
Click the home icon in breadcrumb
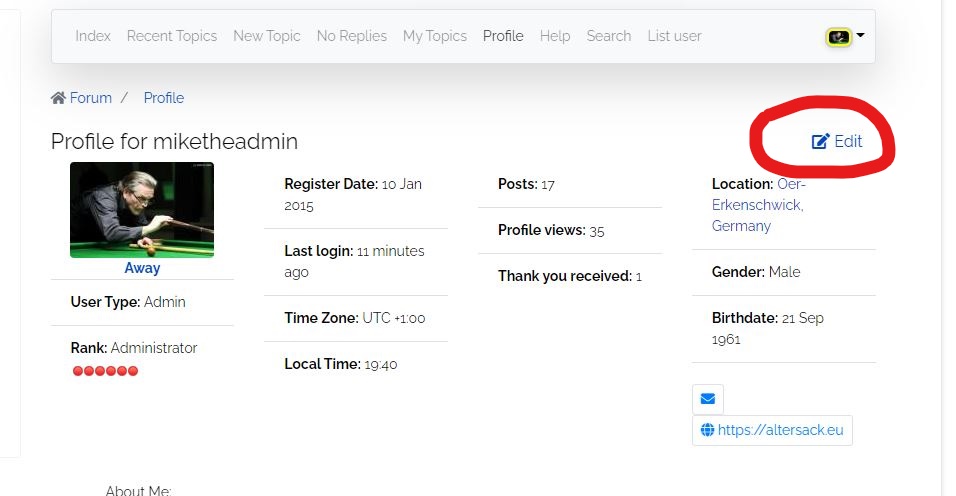(58, 98)
